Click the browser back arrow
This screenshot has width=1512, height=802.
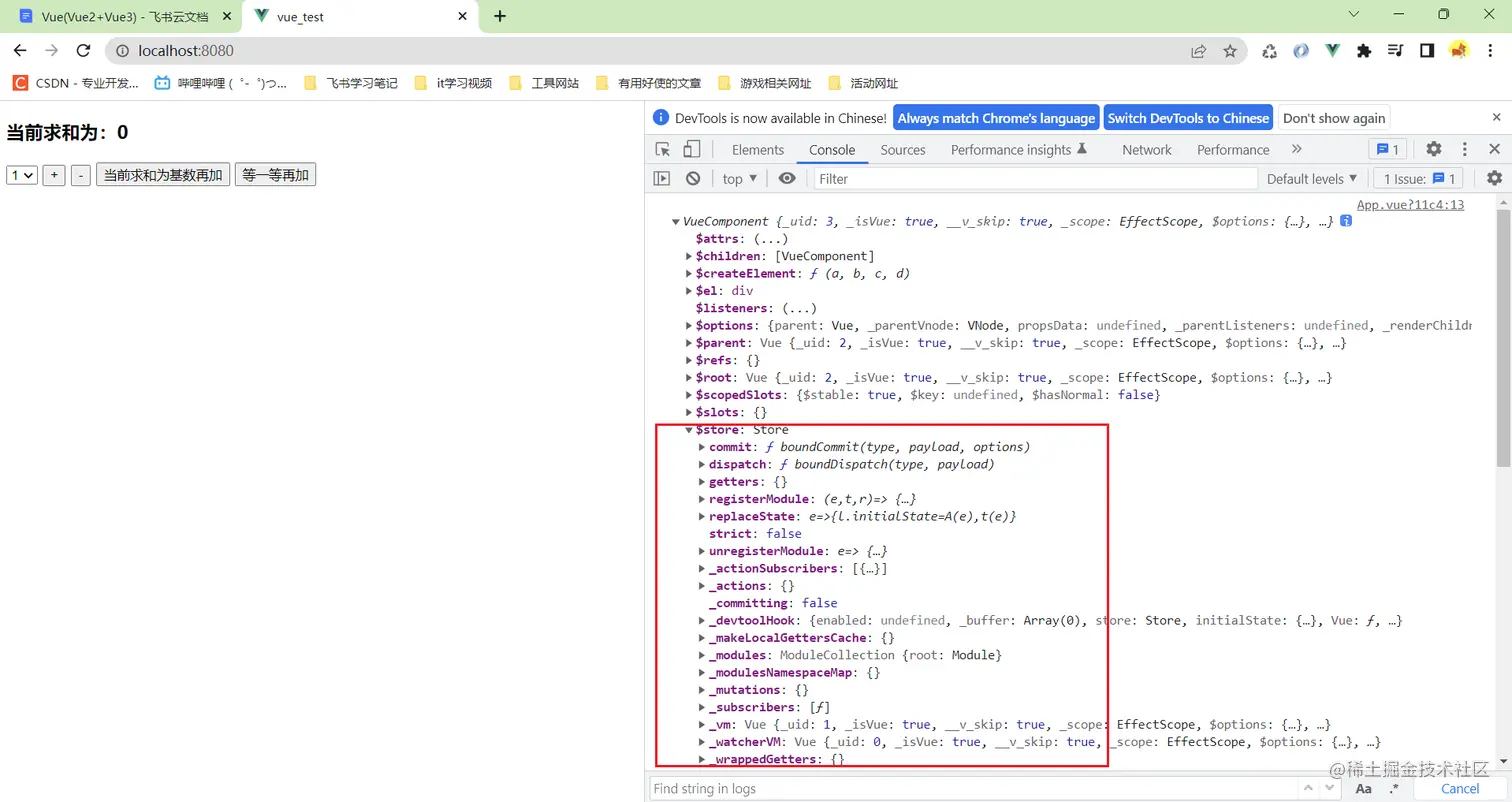pyautogui.click(x=21, y=51)
